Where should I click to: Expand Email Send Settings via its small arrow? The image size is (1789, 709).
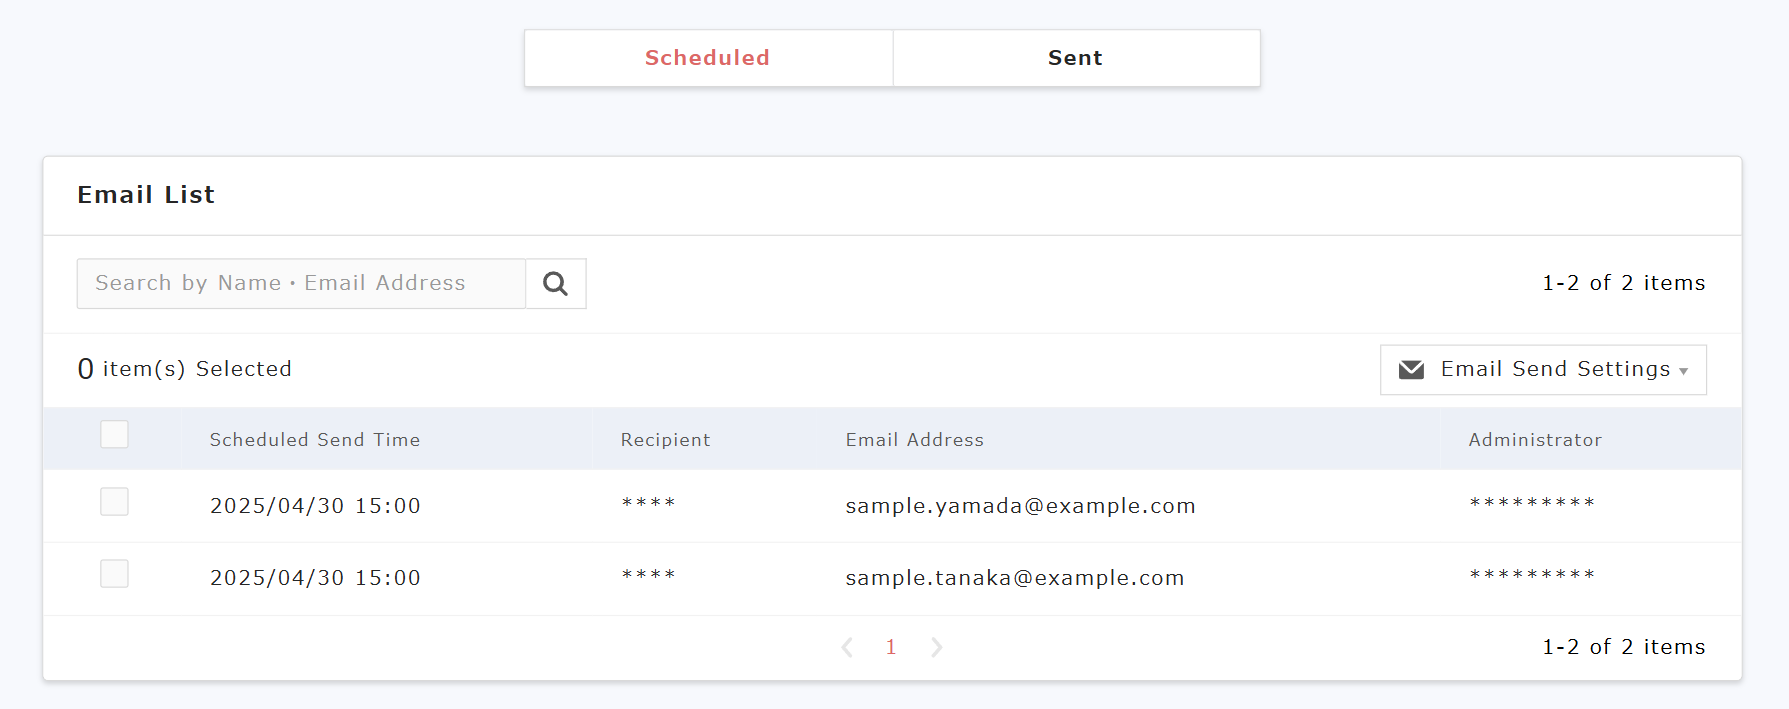(1684, 371)
